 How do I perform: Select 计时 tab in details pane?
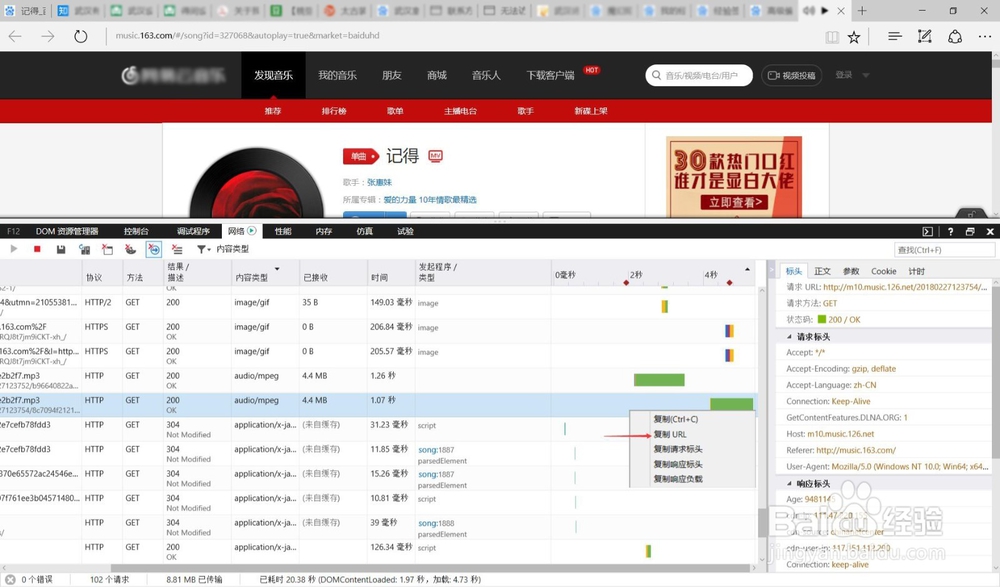click(x=916, y=271)
